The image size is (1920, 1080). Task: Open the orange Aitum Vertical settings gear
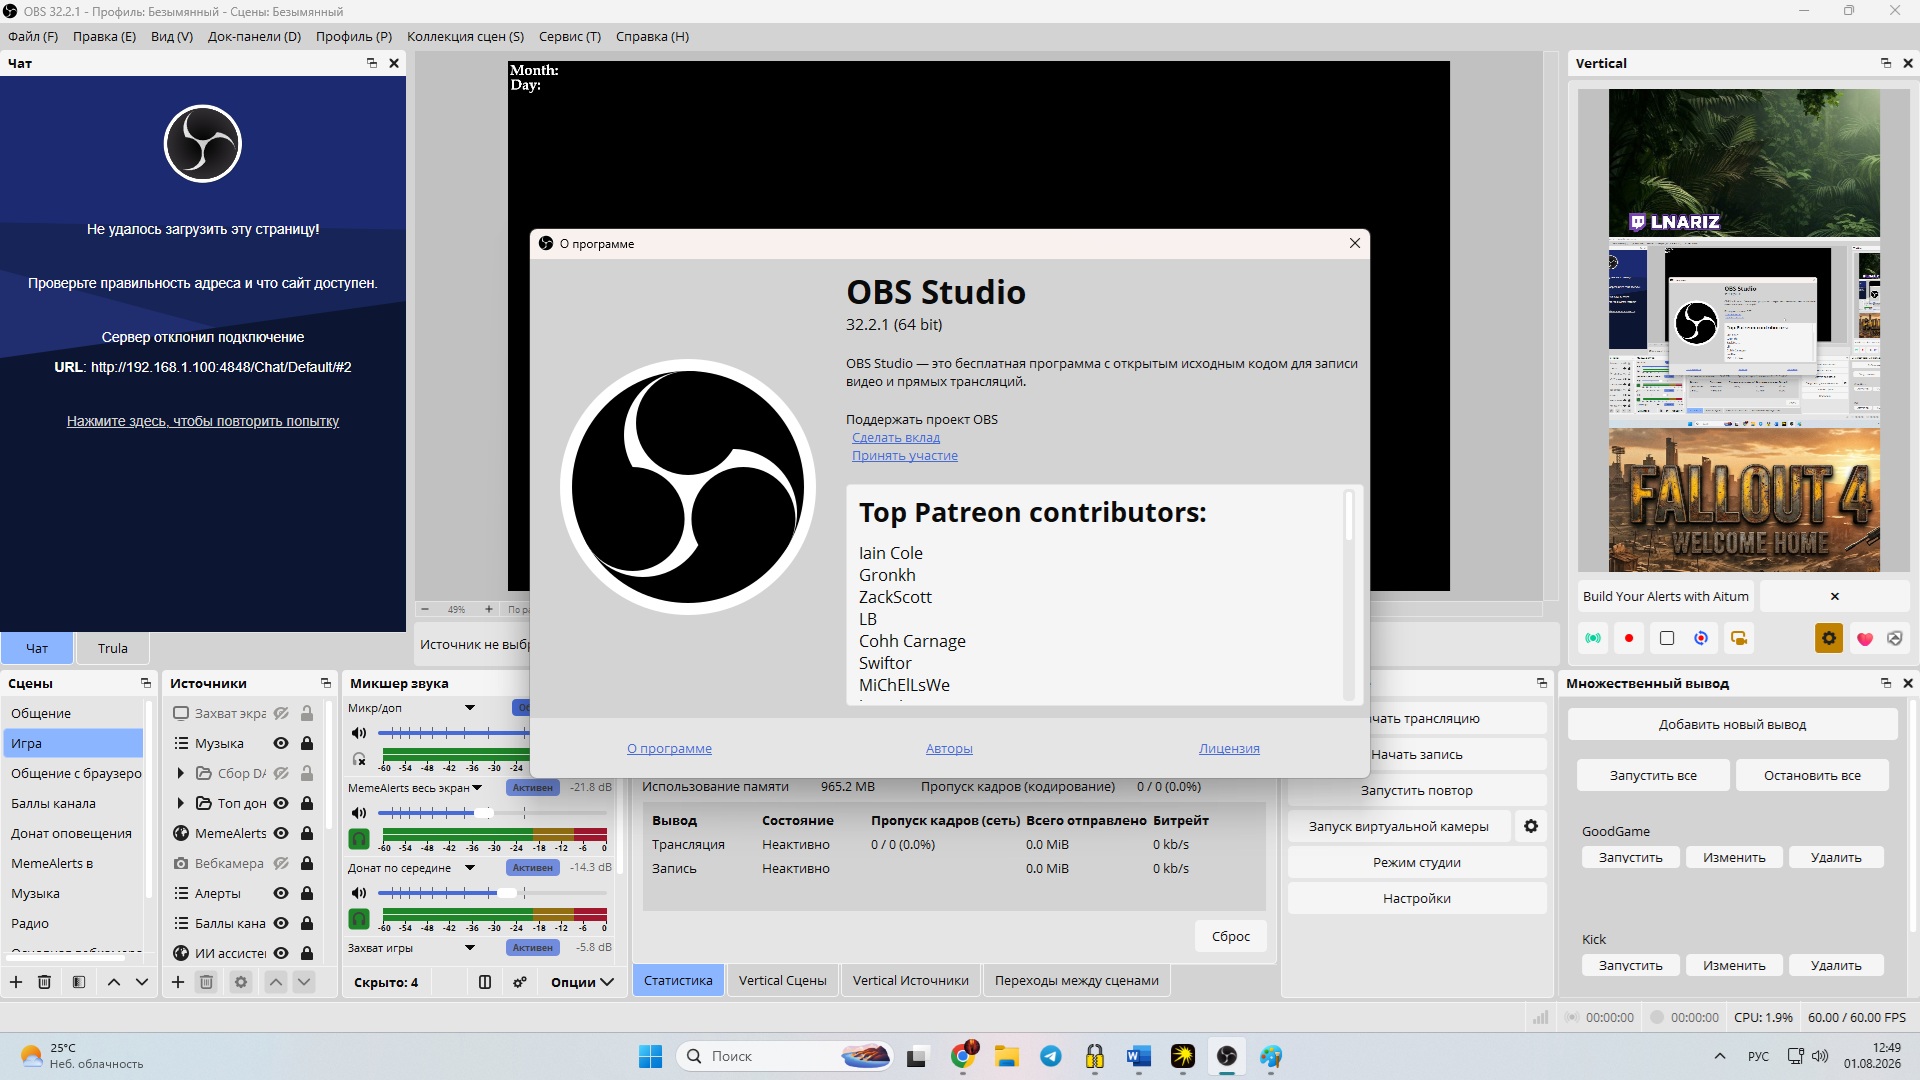click(1829, 638)
